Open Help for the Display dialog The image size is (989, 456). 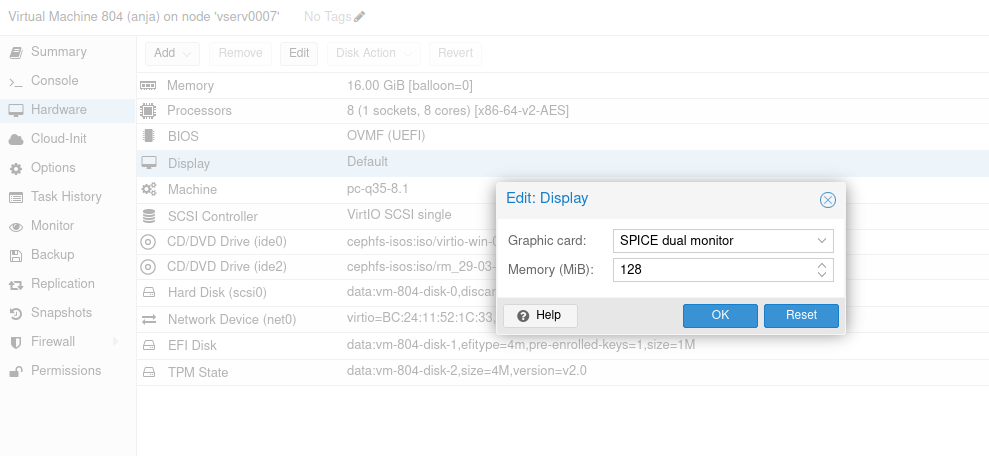[x=540, y=315]
